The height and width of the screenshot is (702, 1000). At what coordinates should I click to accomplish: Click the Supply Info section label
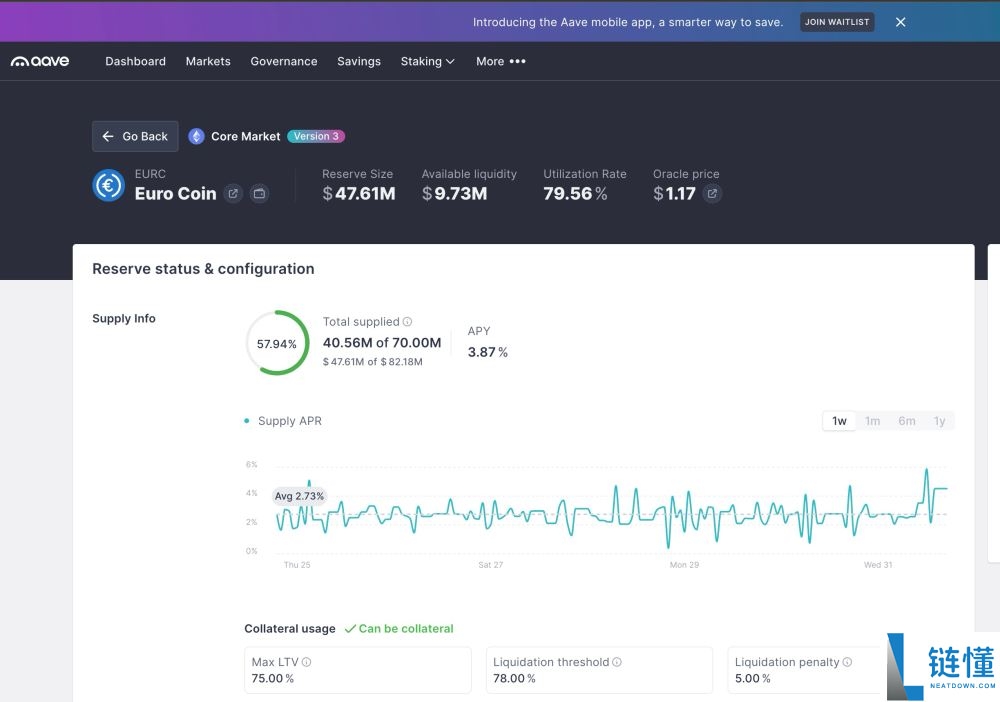click(x=124, y=318)
